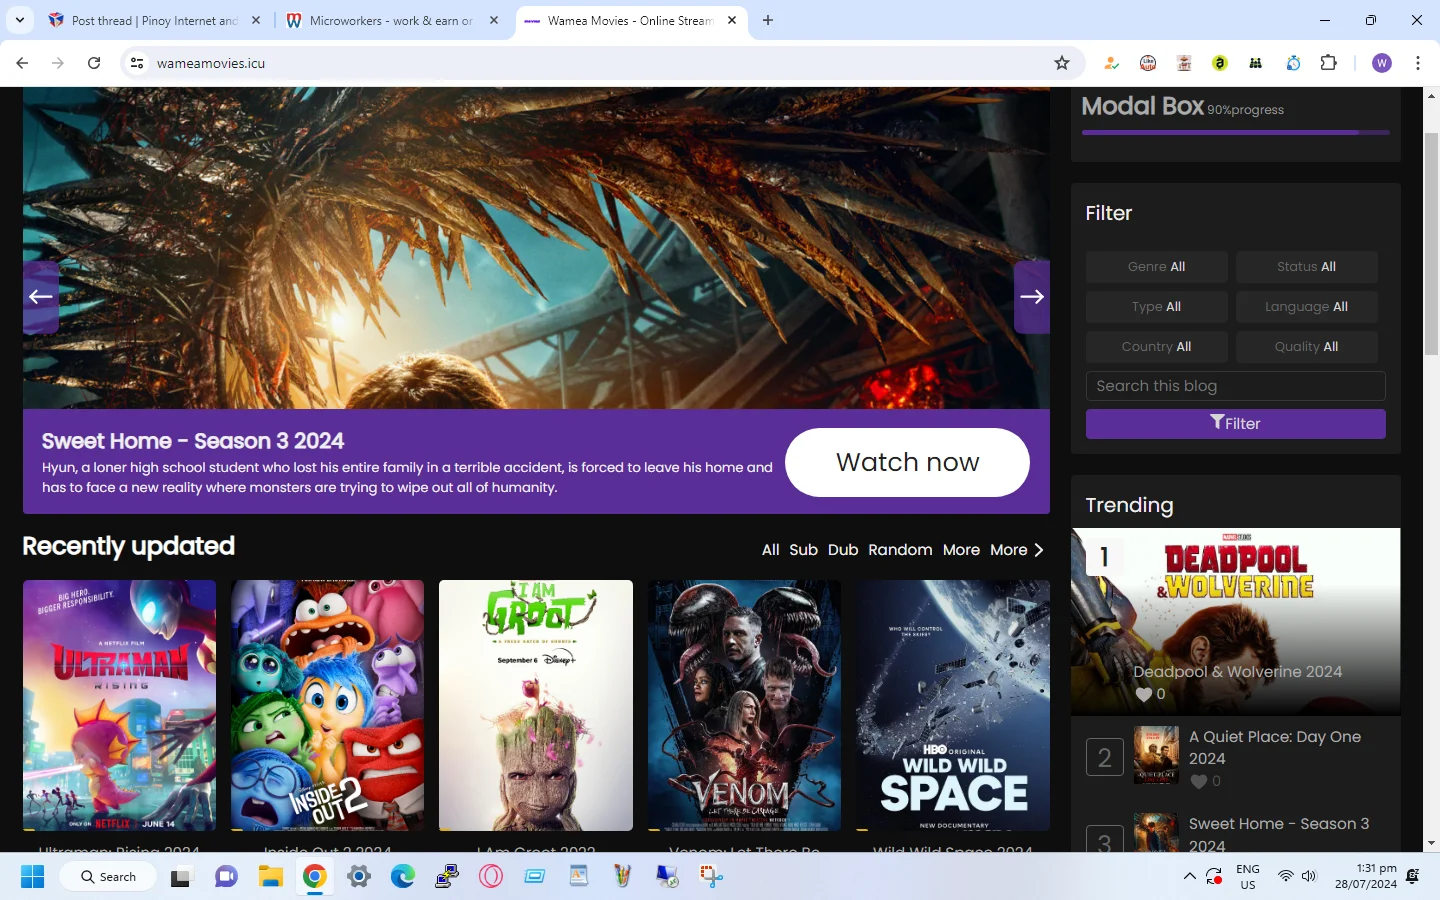The width and height of the screenshot is (1440, 900).
Task: Like A Quiet Place with heart icon
Action: [1198, 782]
